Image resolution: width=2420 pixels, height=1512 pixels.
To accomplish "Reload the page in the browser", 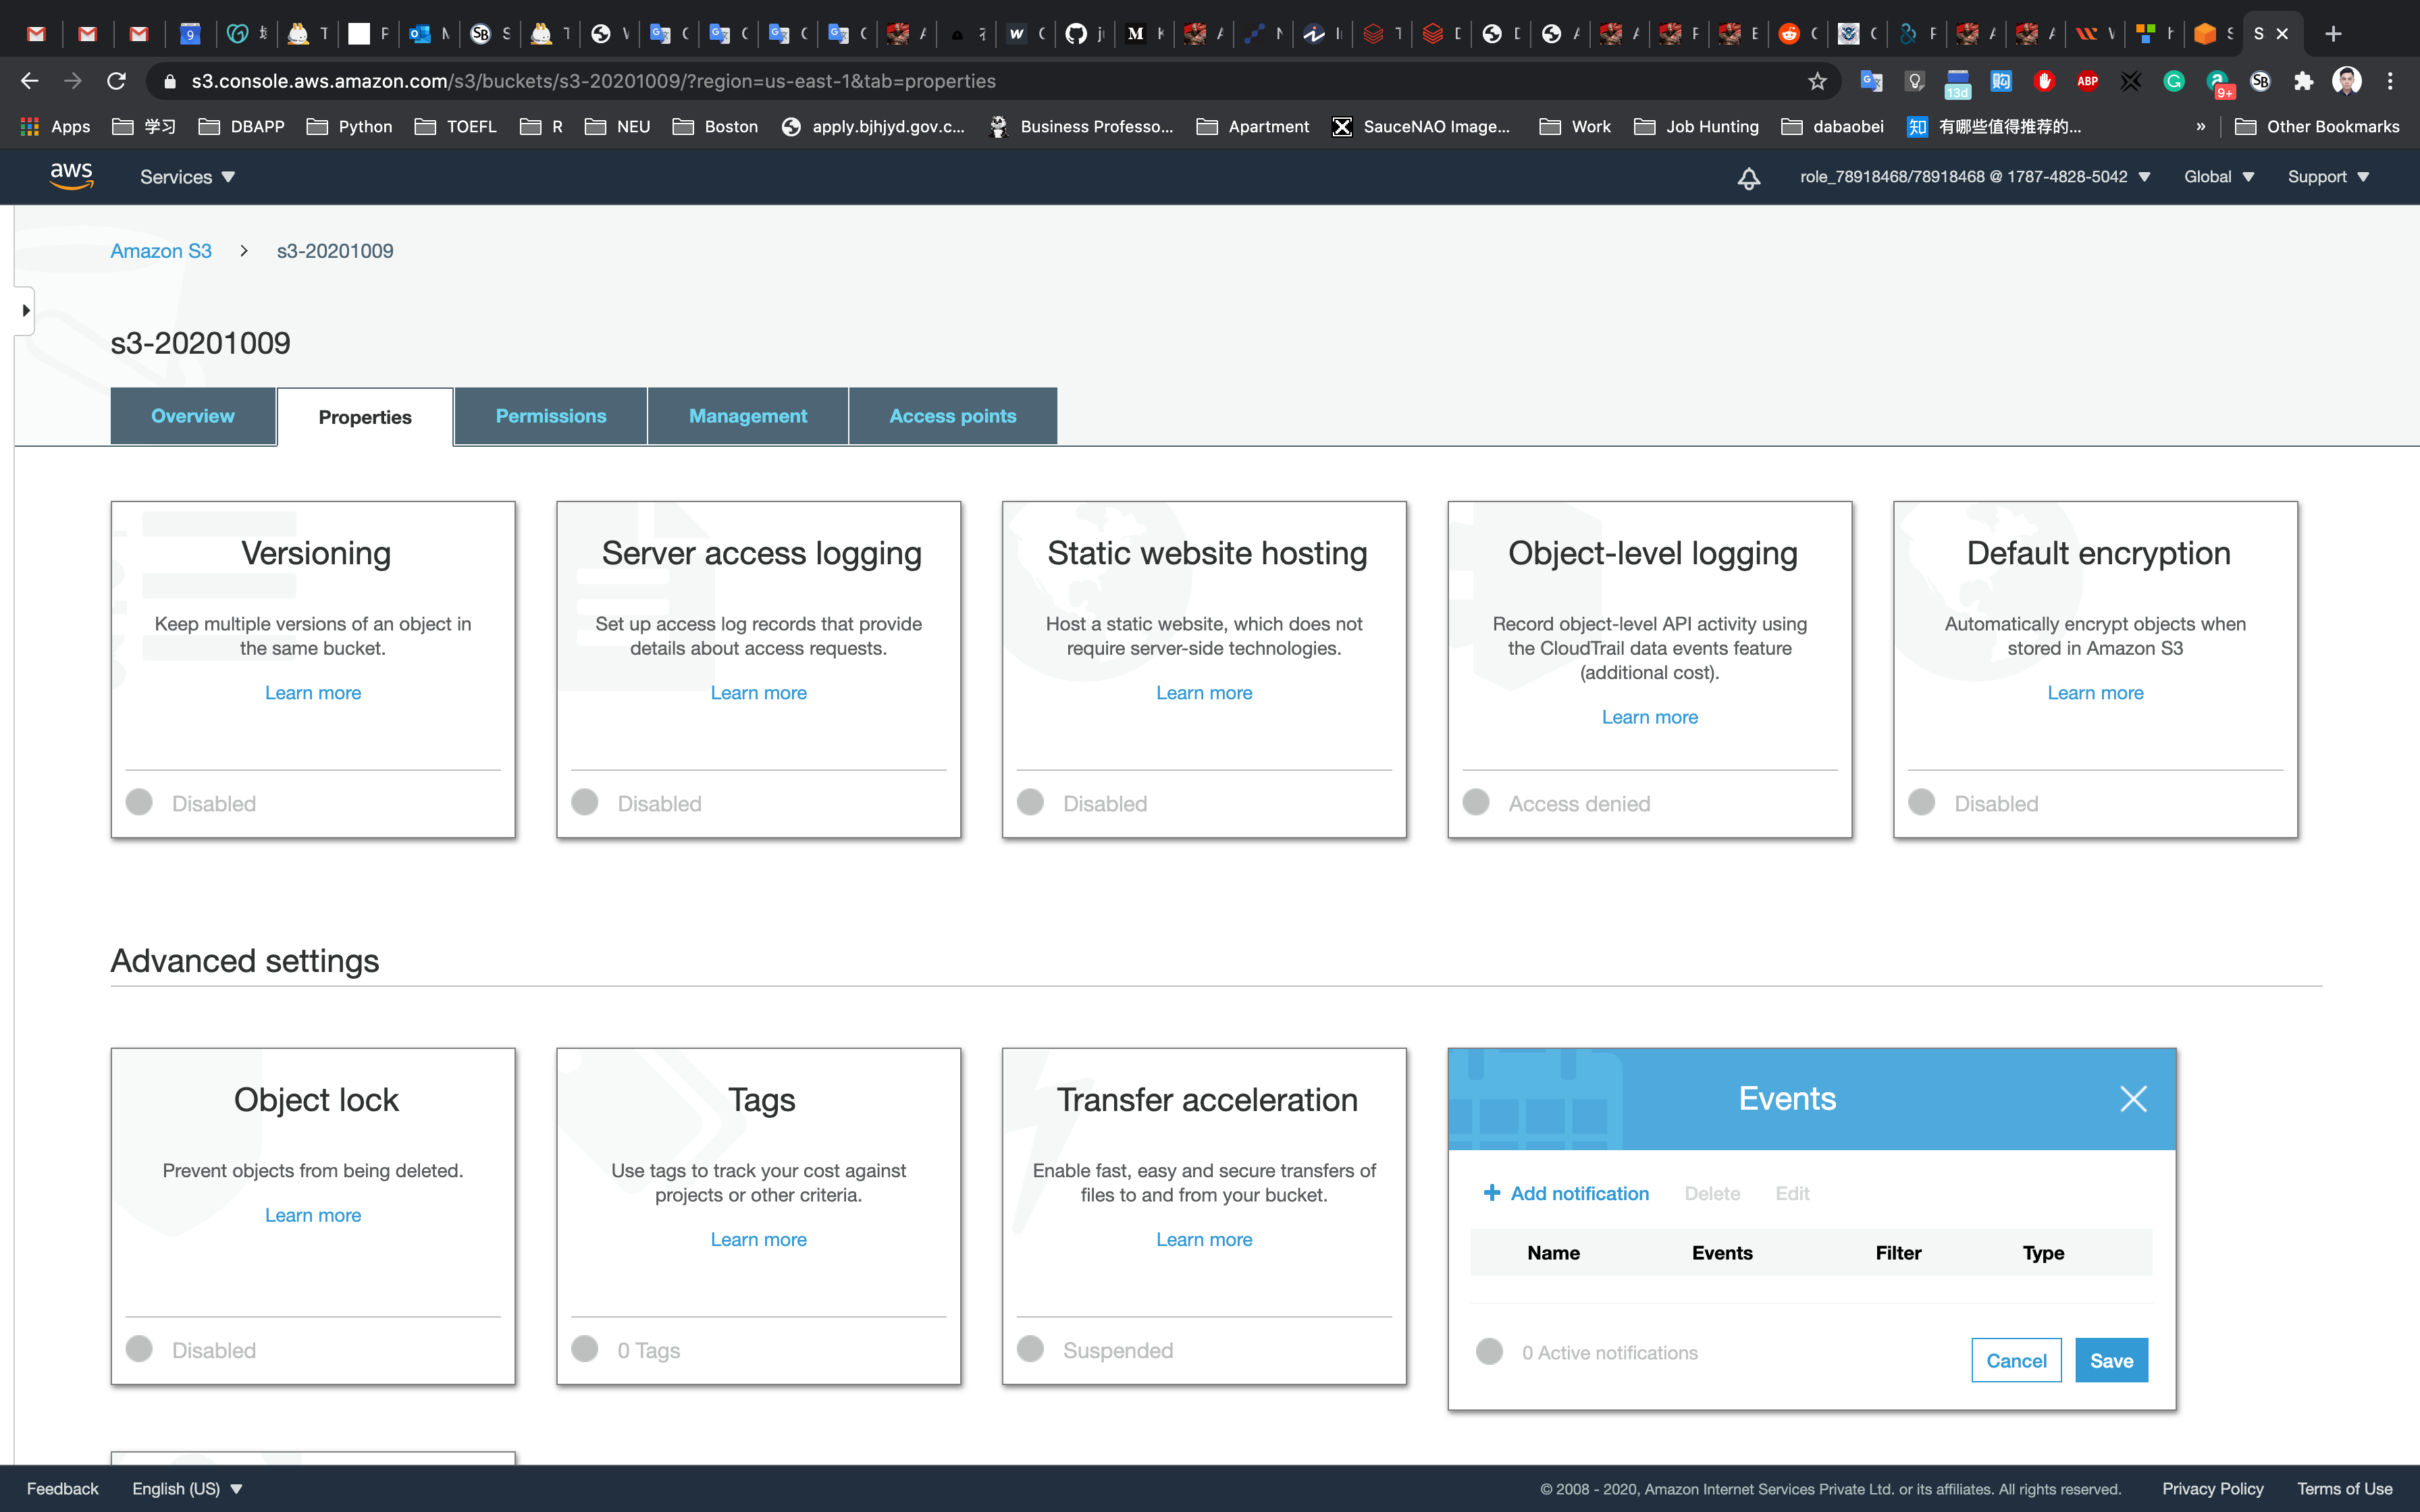I will 117,81.
